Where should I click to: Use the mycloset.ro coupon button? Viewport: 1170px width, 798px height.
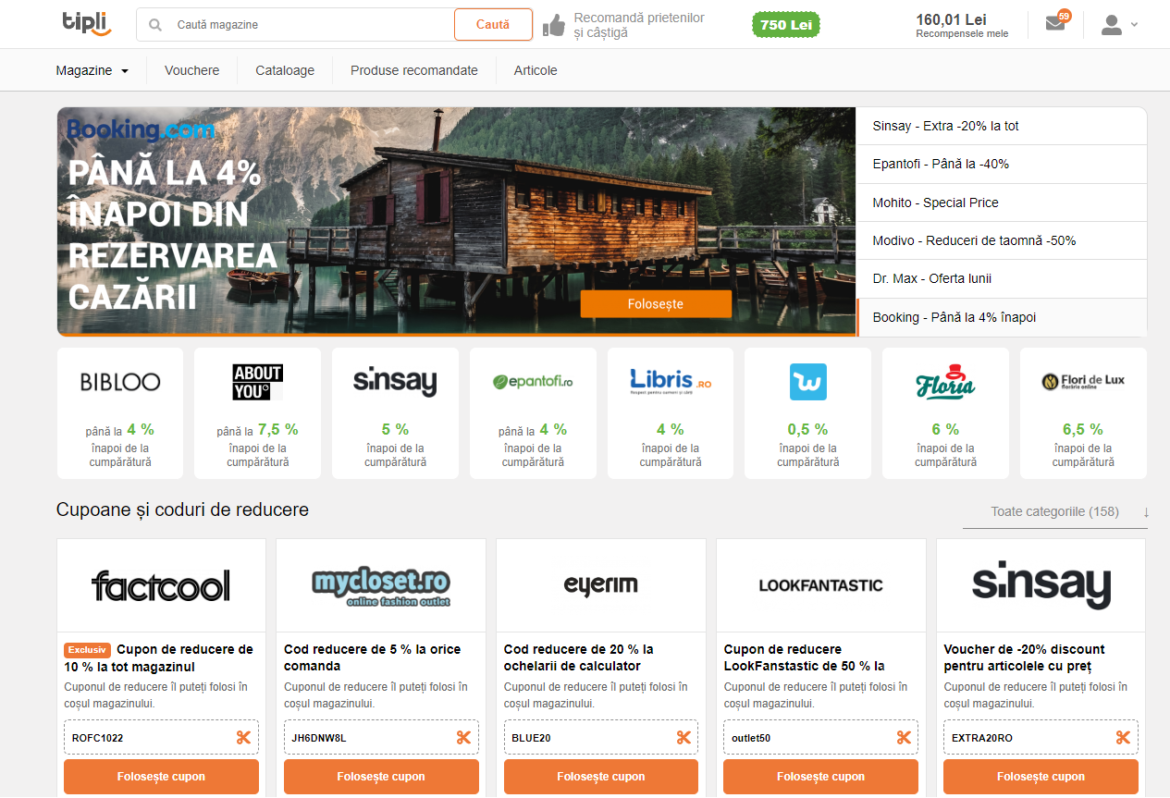381,776
